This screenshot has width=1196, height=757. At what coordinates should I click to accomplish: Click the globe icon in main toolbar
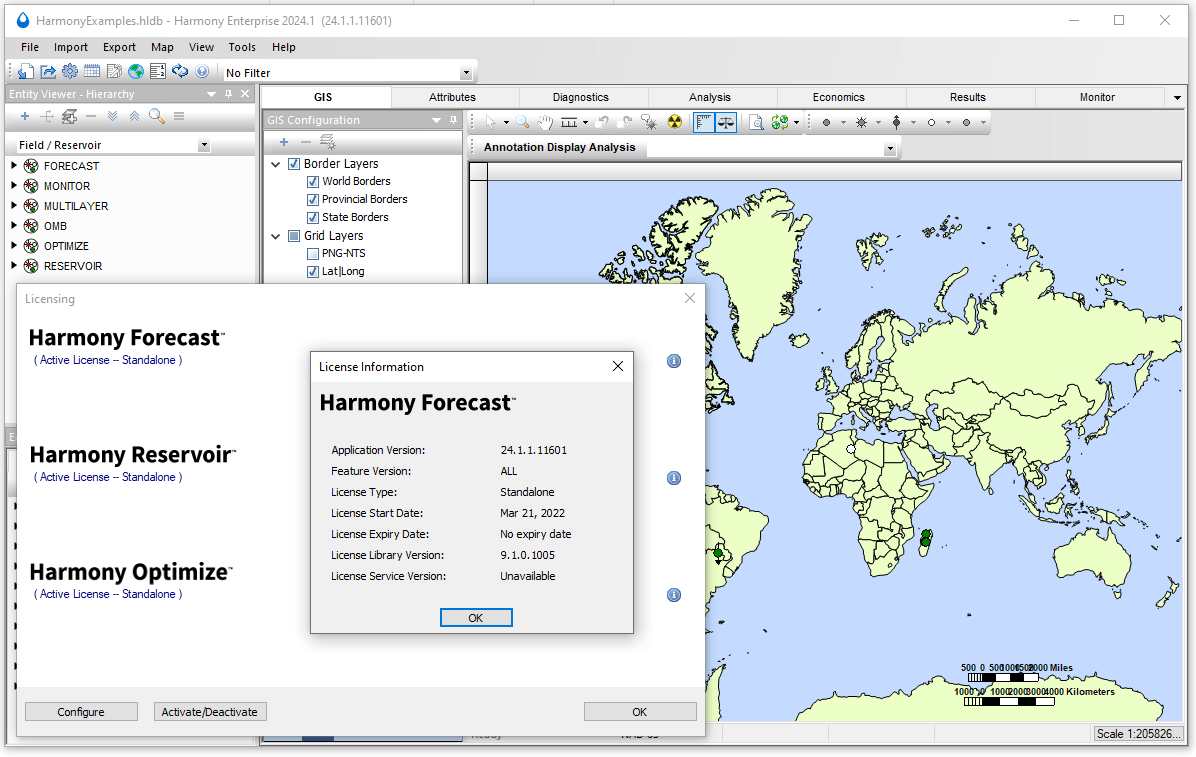pyautogui.click(x=137, y=71)
